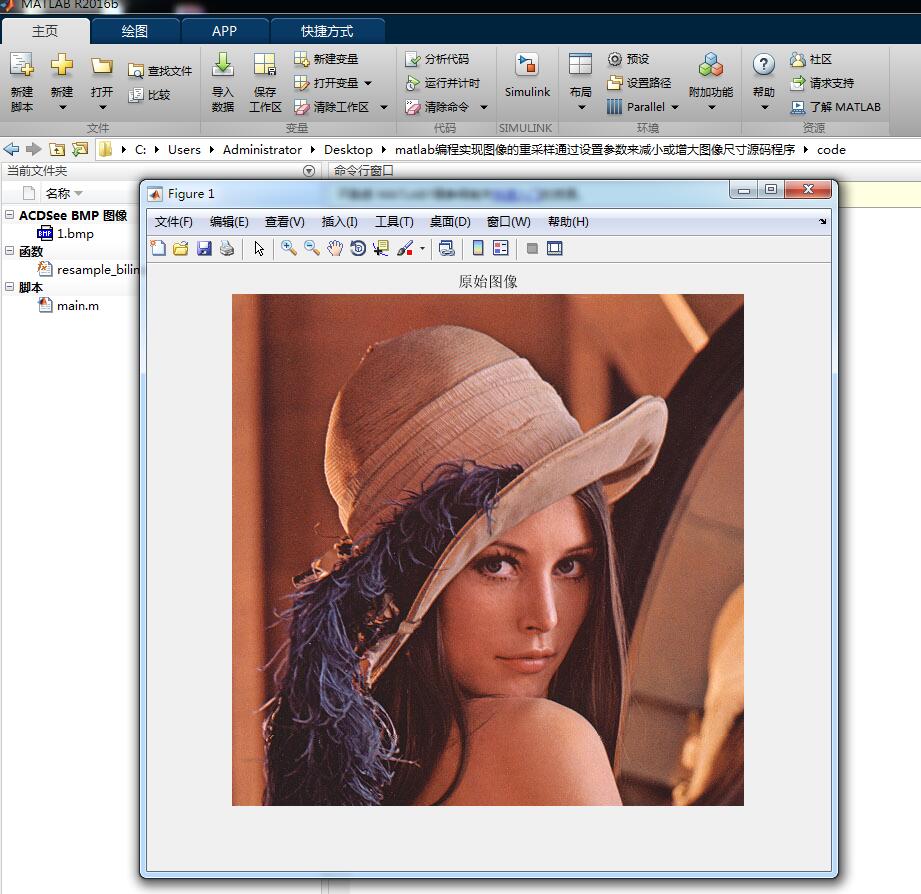Open Current Folder panel actions button

tap(309, 171)
